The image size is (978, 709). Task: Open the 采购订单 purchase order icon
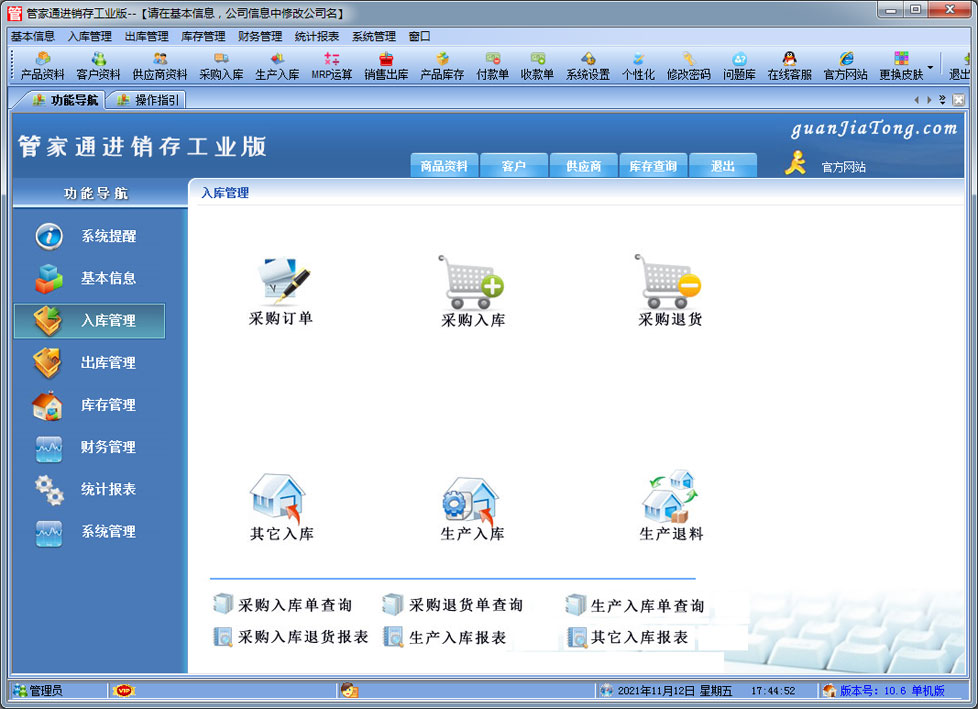pyautogui.click(x=281, y=283)
